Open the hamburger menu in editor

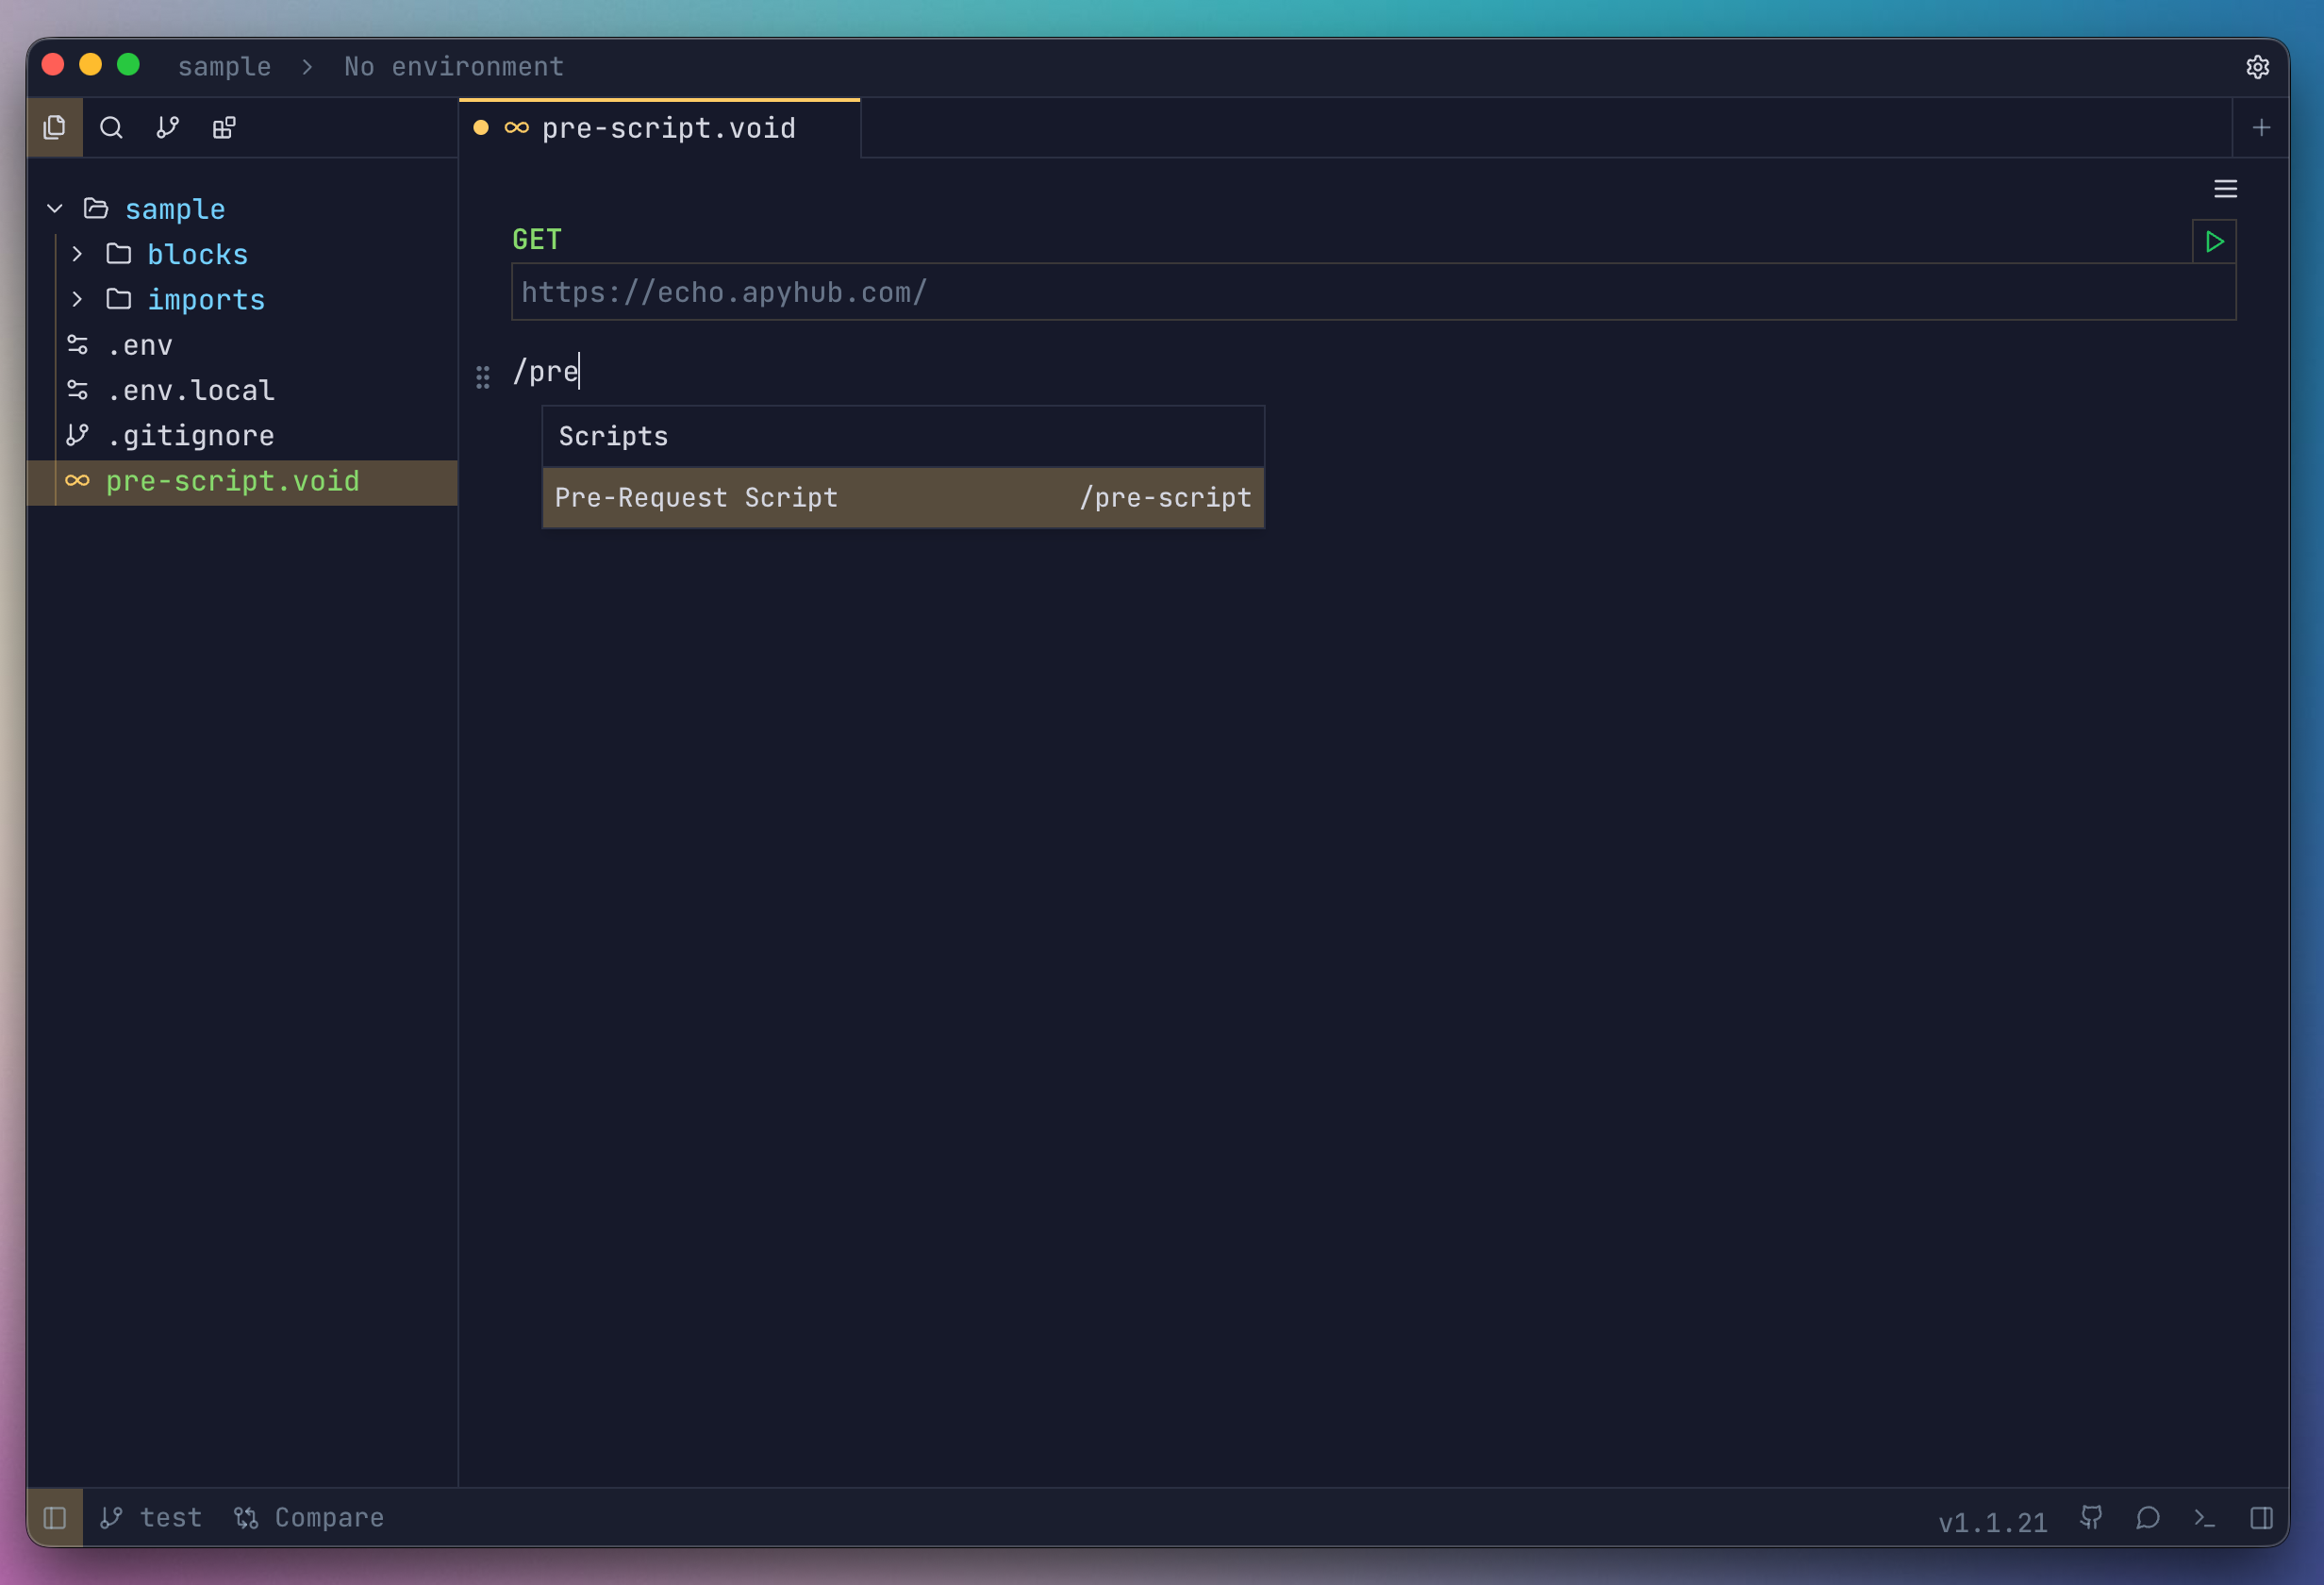point(2225,189)
